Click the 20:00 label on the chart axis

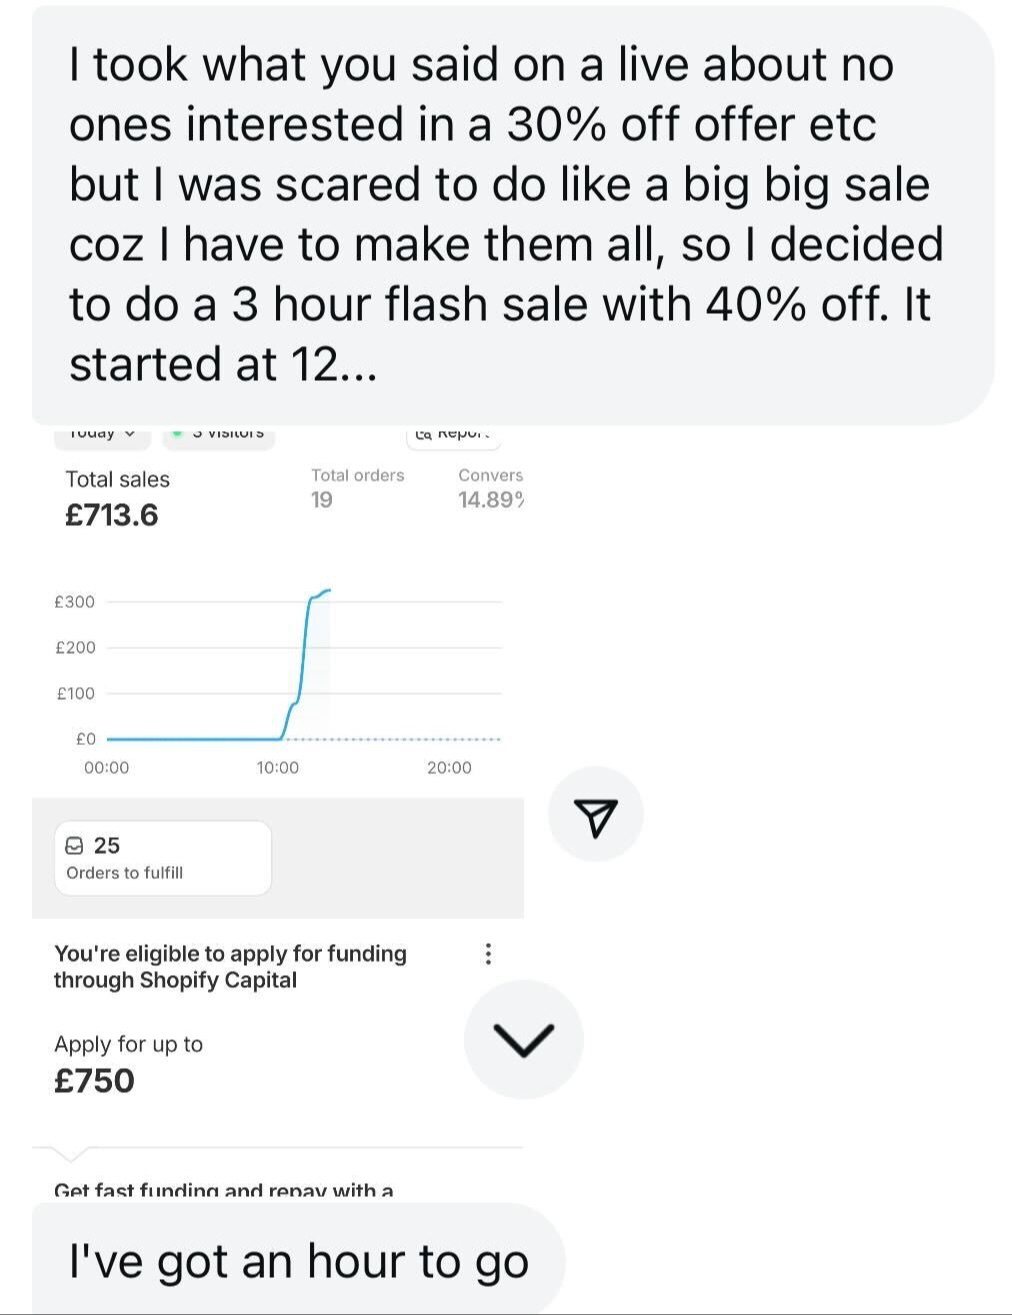(x=449, y=767)
